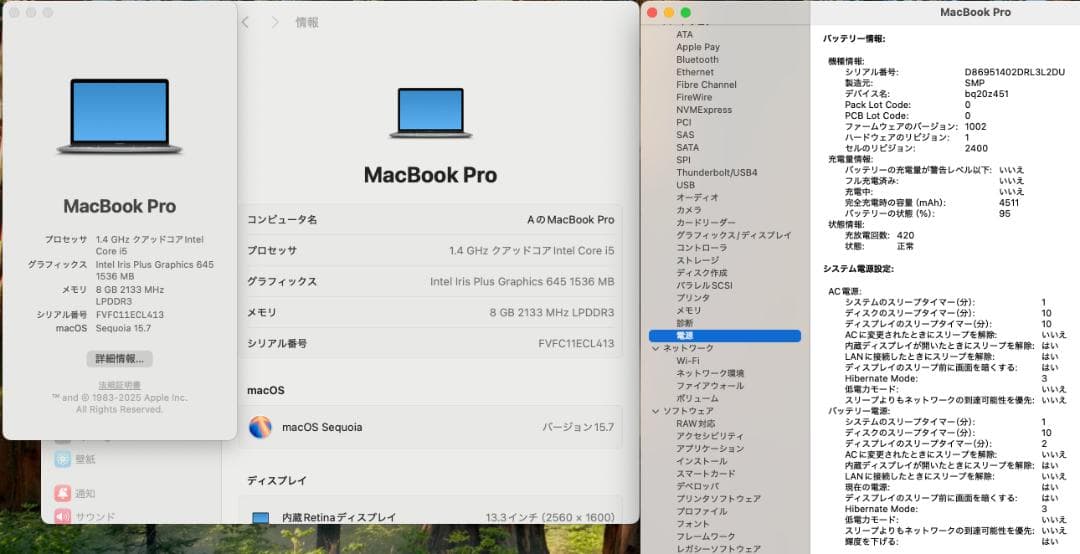Click device name bq20z451

(986, 94)
